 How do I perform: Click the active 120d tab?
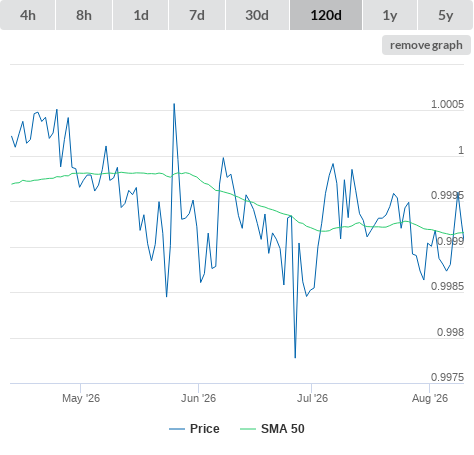[x=326, y=15]
